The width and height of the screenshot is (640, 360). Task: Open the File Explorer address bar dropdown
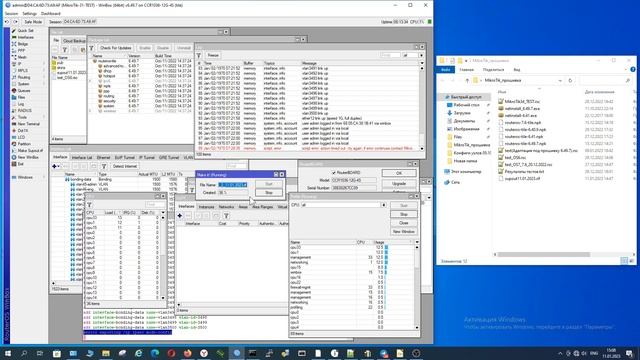click(x=560, y=81)
